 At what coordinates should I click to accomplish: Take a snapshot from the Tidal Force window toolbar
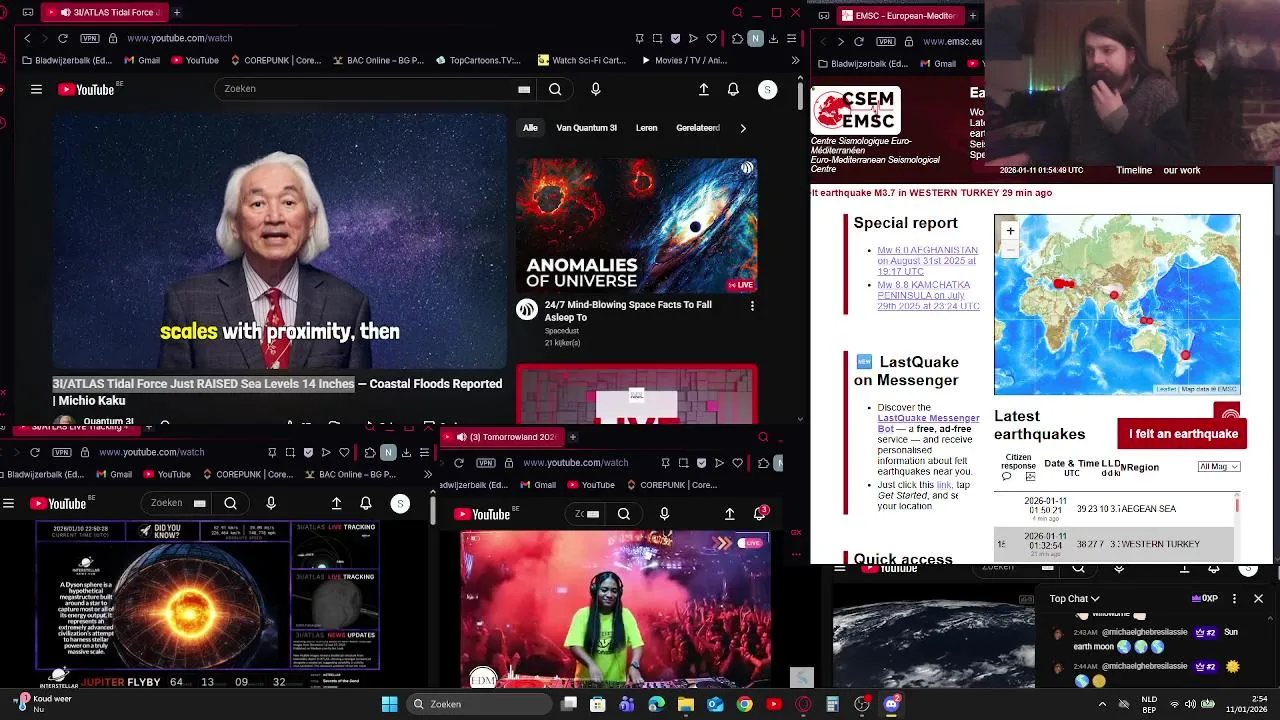(x=657, y=38)
